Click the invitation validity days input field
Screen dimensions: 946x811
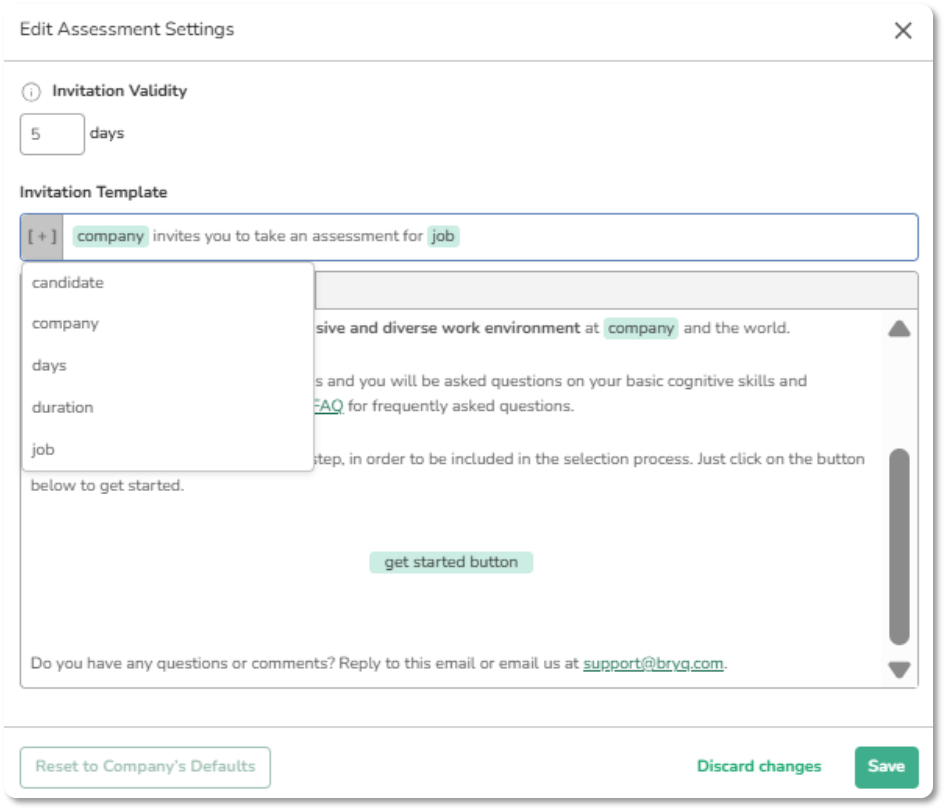point(52,134)
